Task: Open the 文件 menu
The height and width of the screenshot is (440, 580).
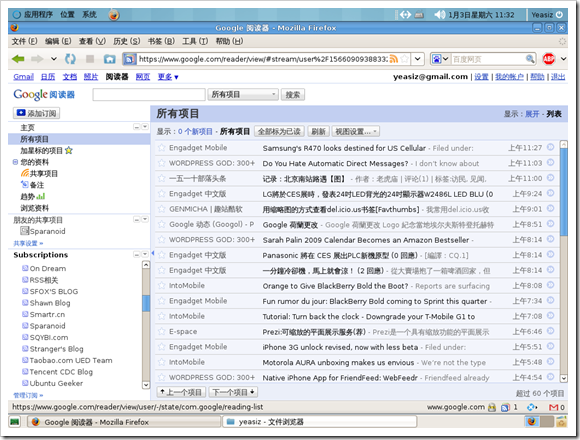Action: 24,41
